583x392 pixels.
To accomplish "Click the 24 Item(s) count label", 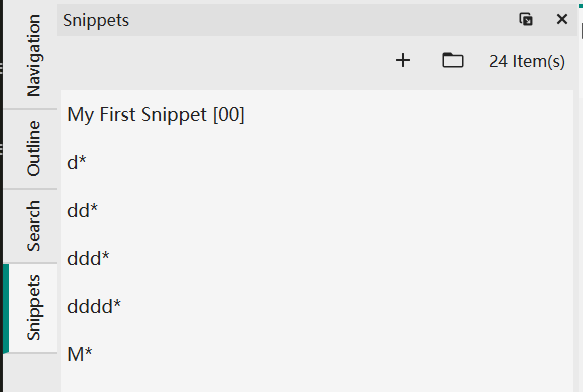I will 526,61.
